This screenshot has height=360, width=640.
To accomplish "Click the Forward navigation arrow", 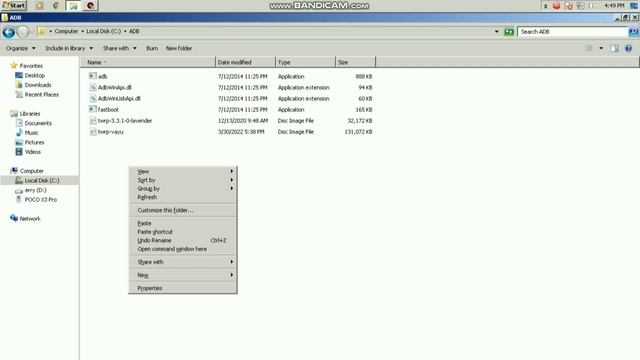I will 23,32.
